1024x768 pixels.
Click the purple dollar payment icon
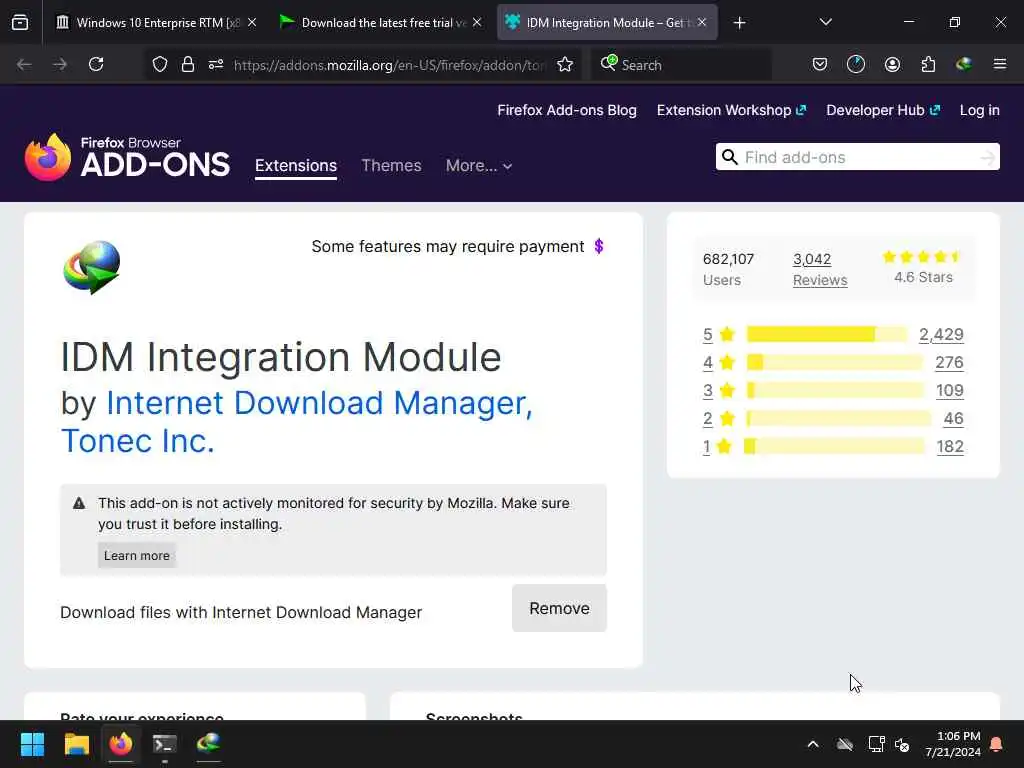click(599, 246)
